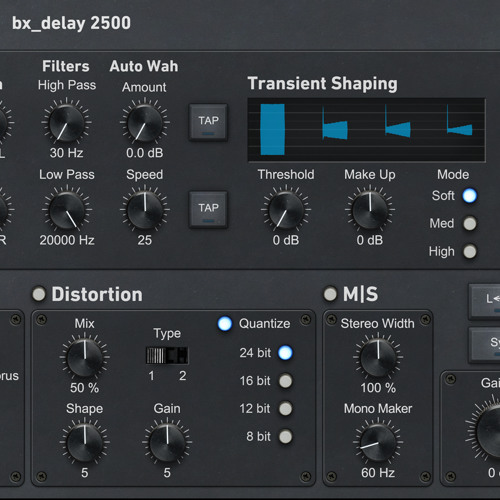Click the Transient Shaping waveform display
500x500 pixels.
(366, 130)
